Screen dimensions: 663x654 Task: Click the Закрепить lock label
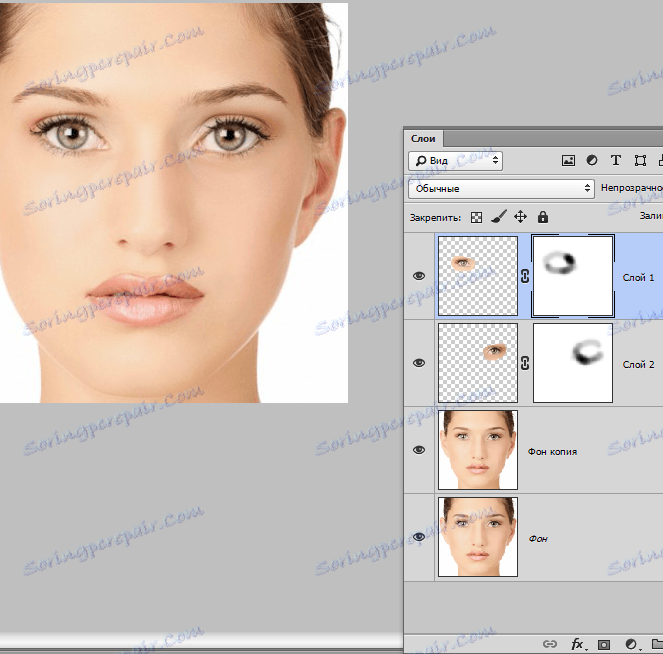pos(435,218)
